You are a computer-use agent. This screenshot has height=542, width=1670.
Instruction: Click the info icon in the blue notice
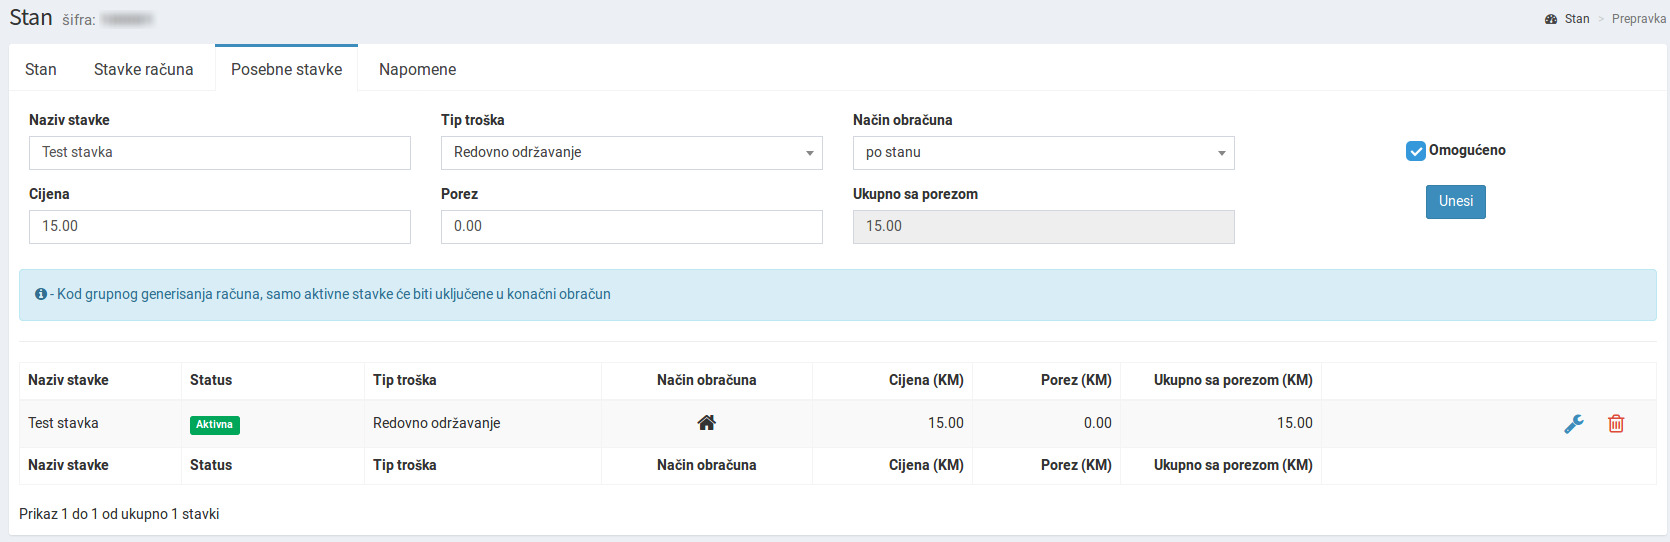(x=41, y=294)
